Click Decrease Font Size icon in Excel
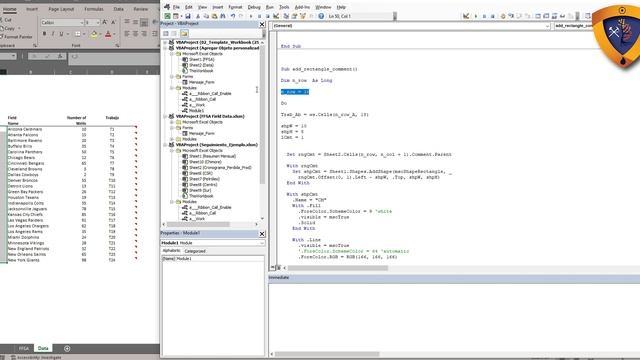The width and height of the screenshot is (640, 360). point(113,22)
